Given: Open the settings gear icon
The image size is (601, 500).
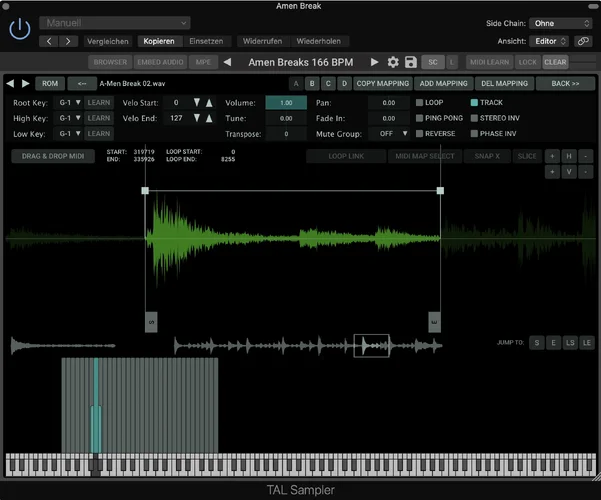Looking at the screenshot, I should (393, 62).
